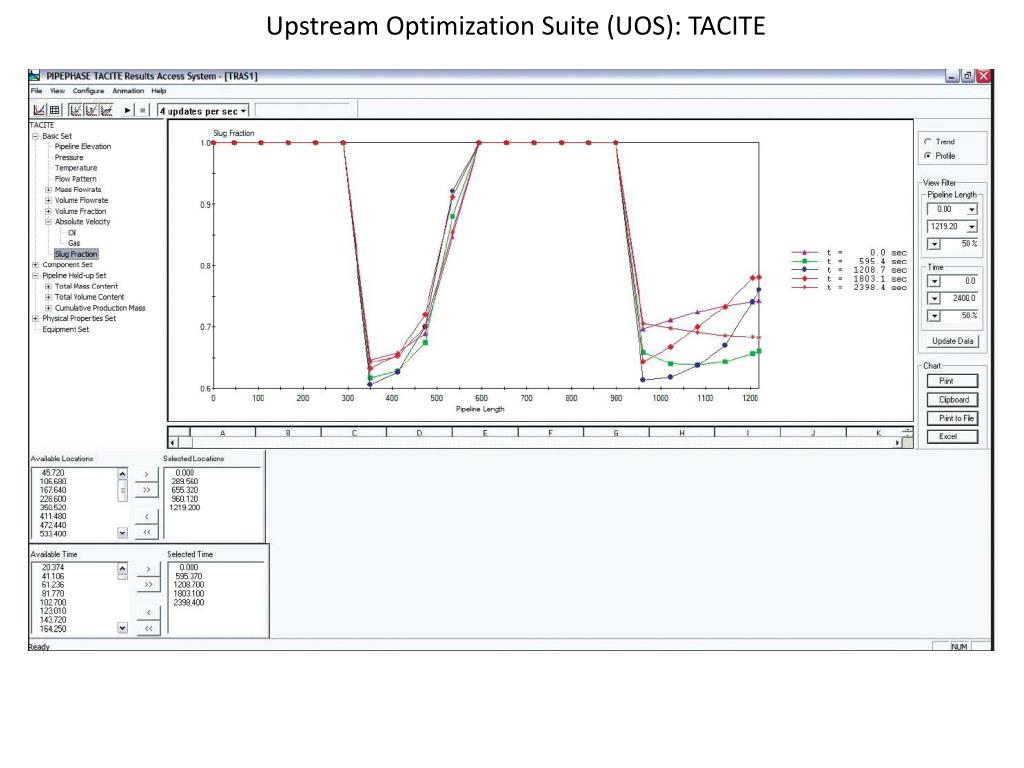Select Temperature in the tree
This screenshot has width=1024, height=768.
point(76,168)
